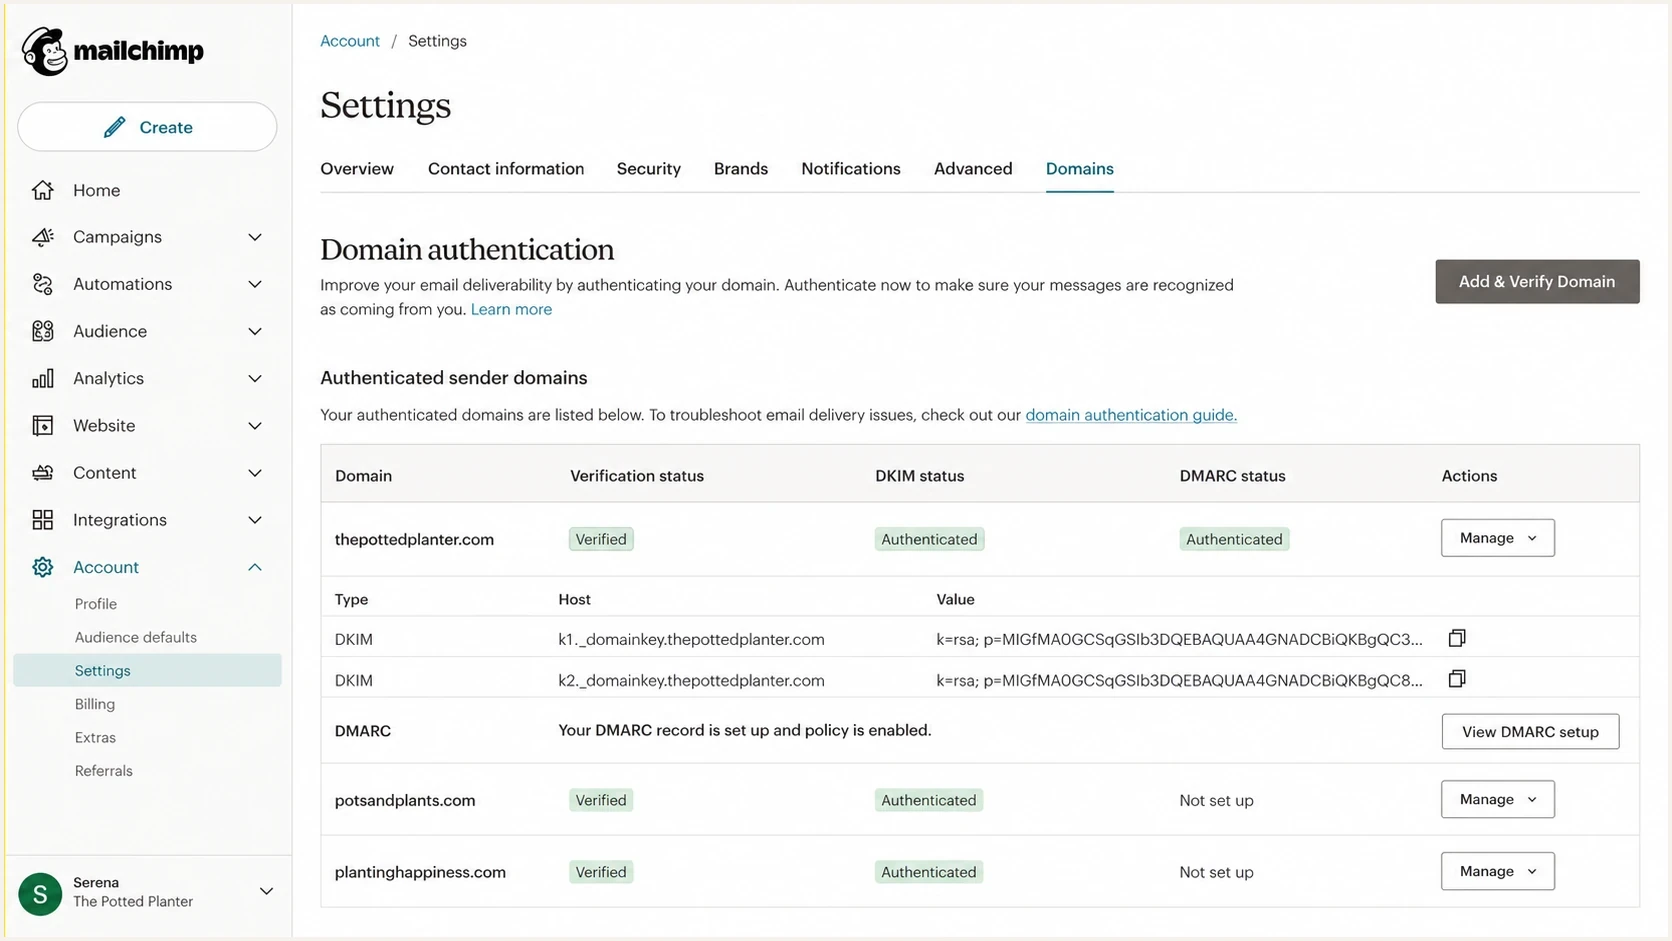Click the Home house icon
This screenshot has width=1672, height=941.
coord(43,190)
